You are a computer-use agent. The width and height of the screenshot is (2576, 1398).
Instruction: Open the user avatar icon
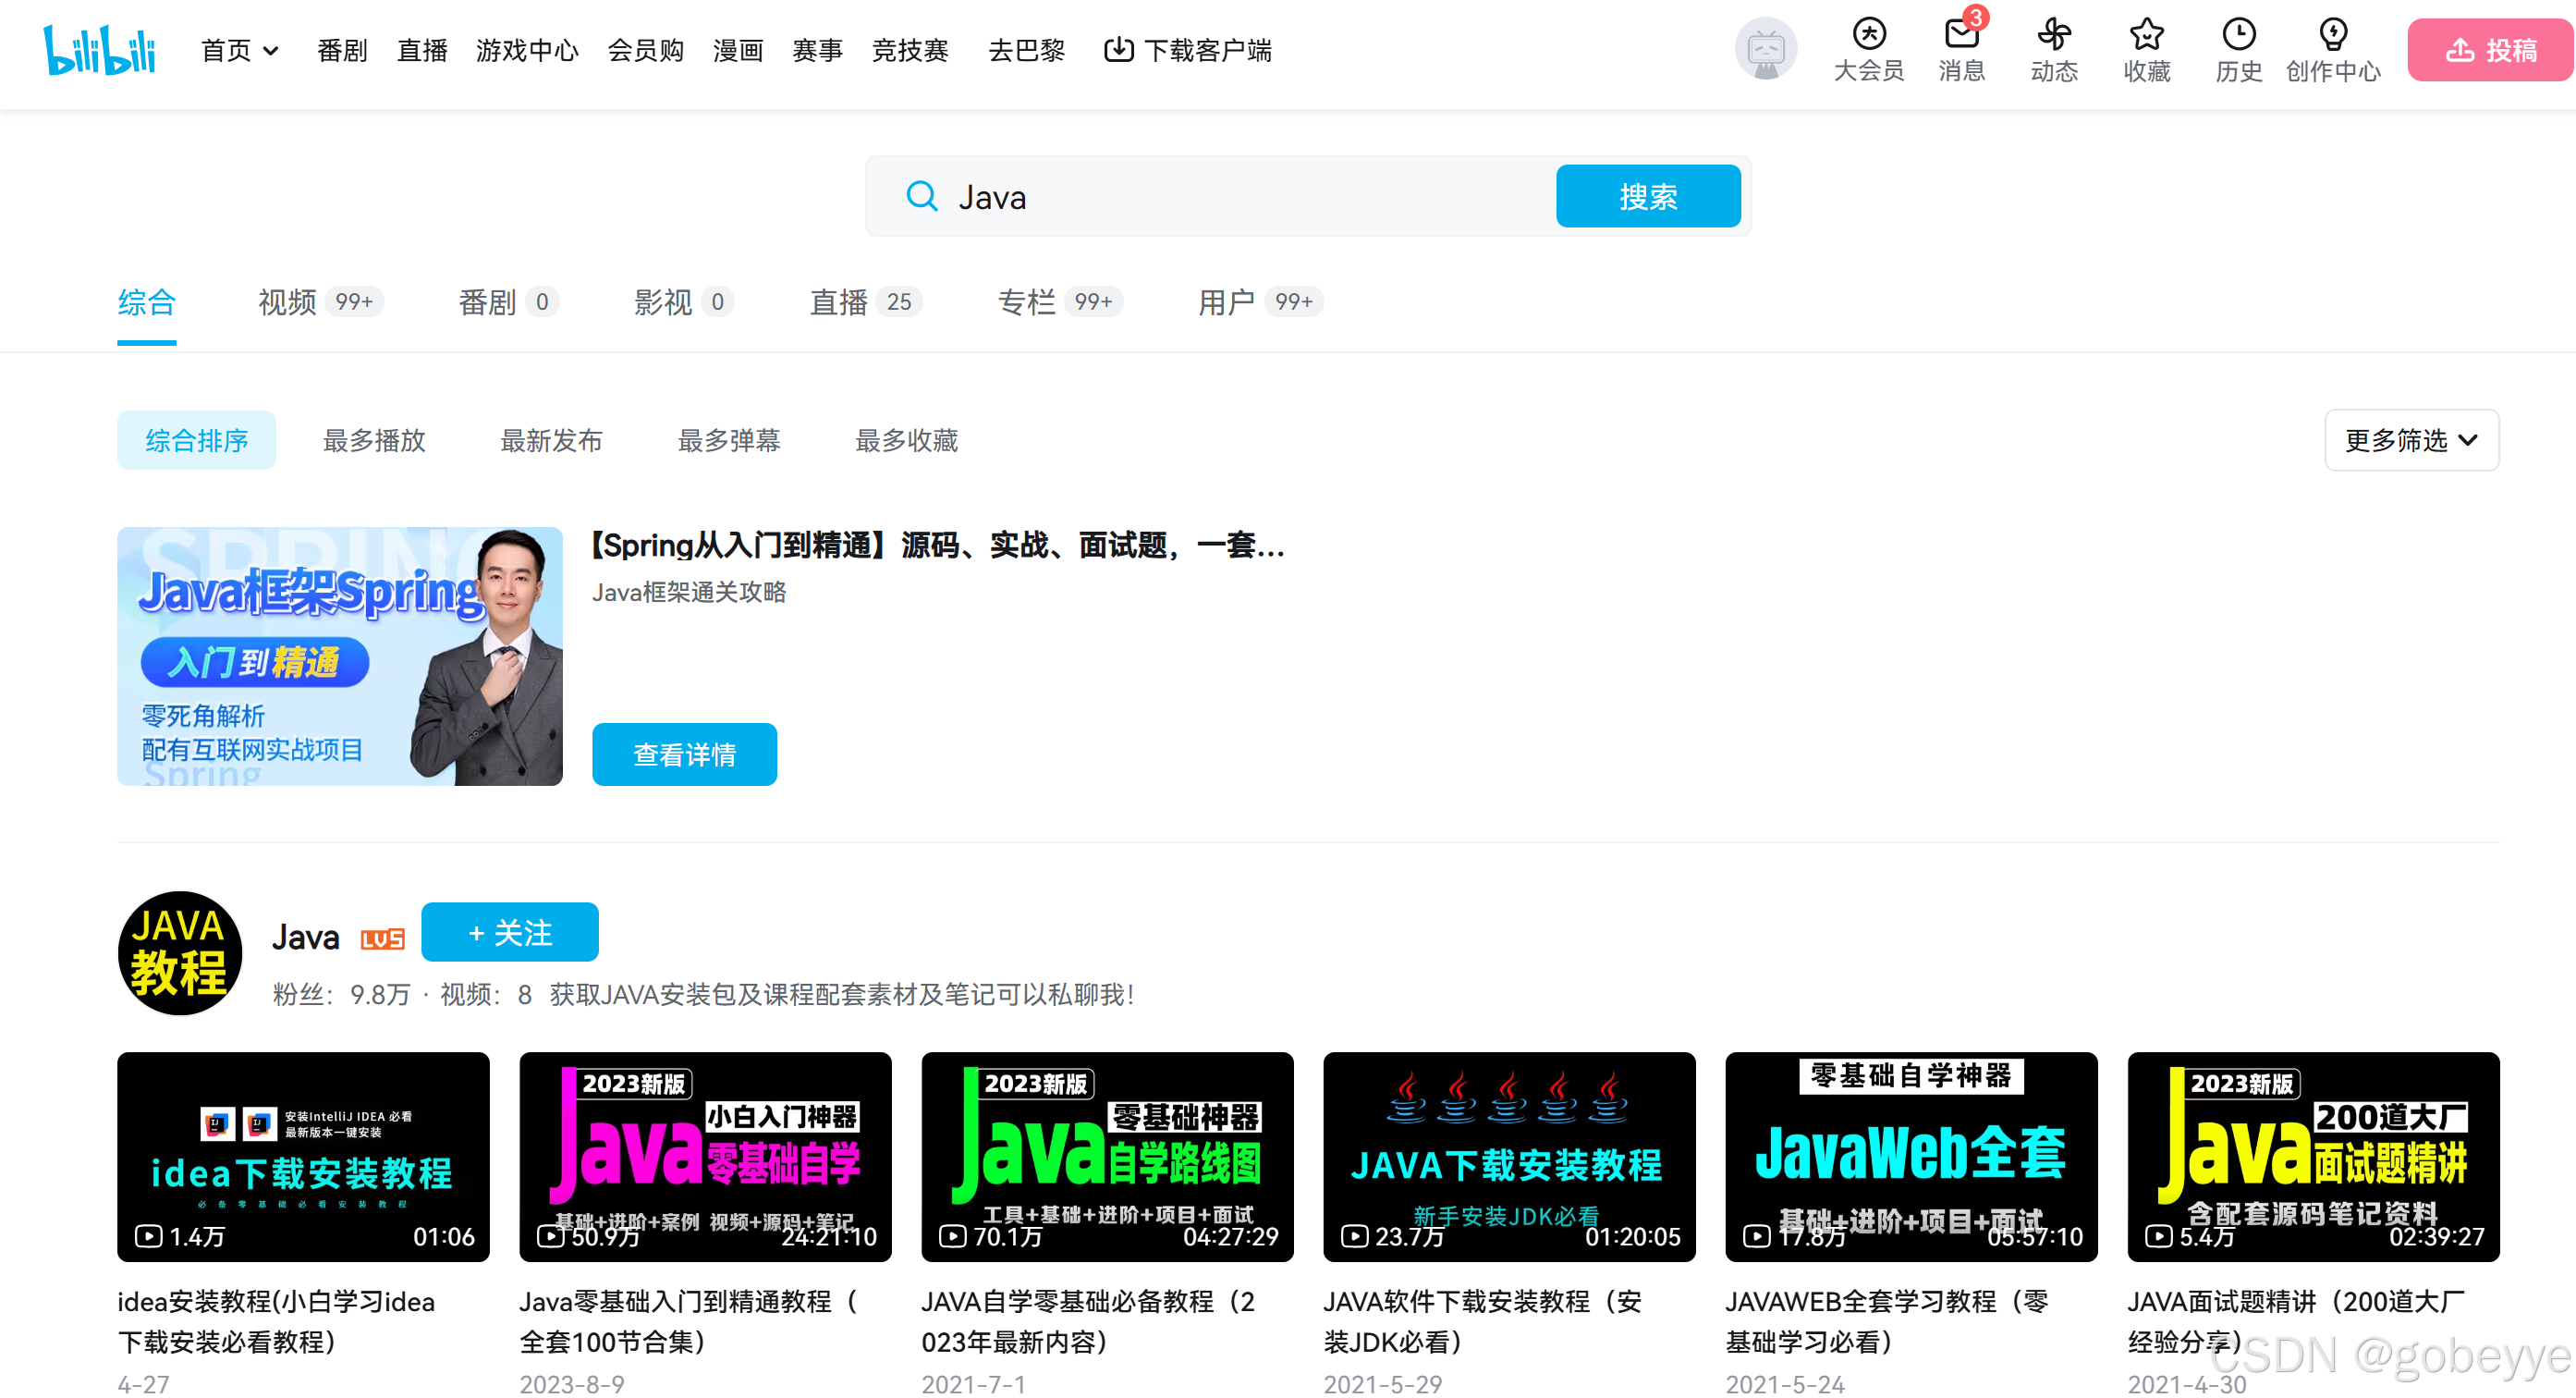point(1765,48)
